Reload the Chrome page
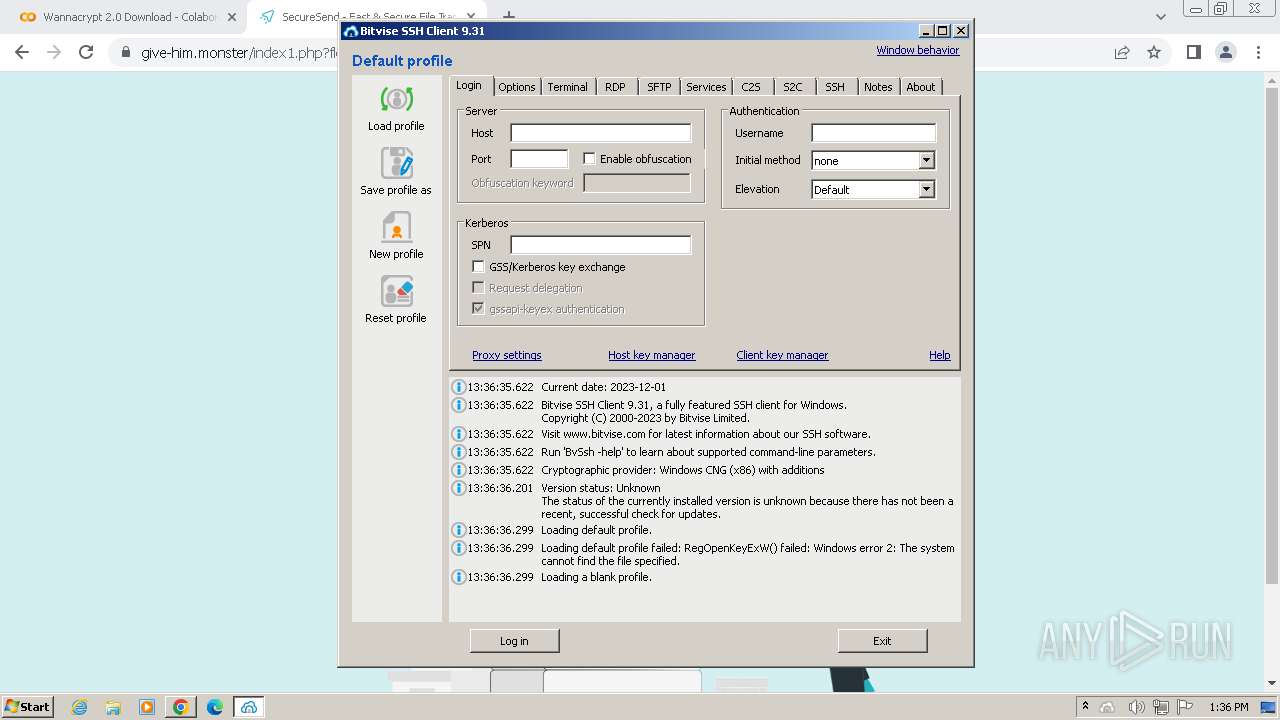Screen dimensions: 1280x720 (x=86, y=52)
